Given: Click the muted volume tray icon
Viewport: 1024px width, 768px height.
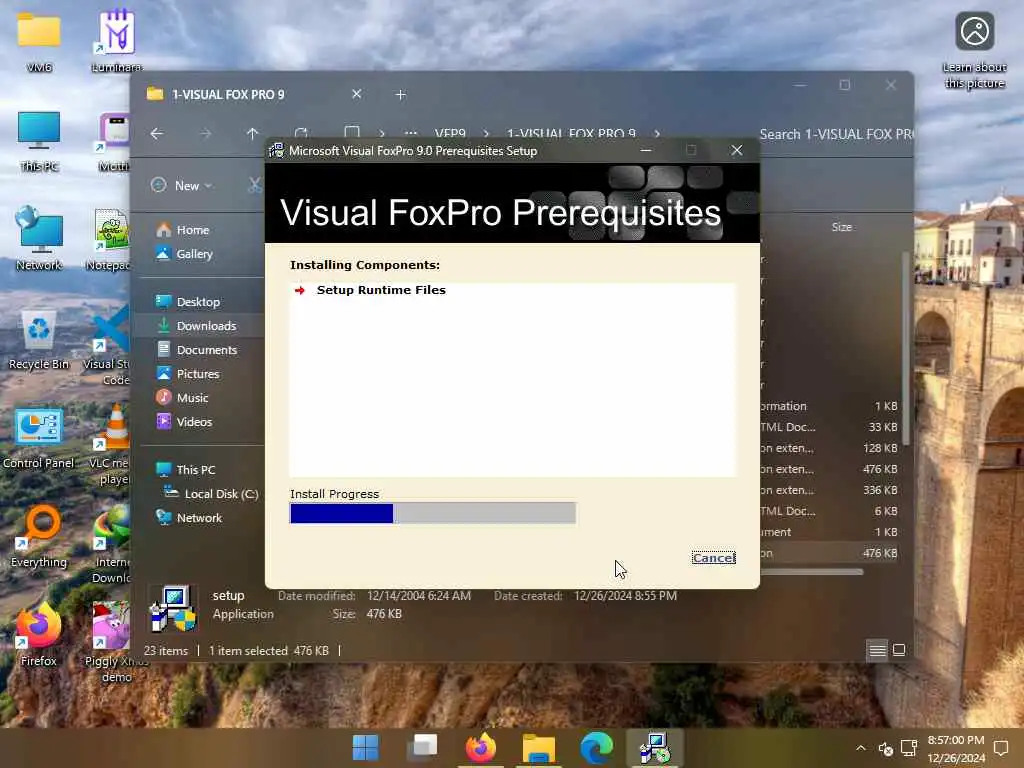Looking at the screenshot, I should 886,748.
